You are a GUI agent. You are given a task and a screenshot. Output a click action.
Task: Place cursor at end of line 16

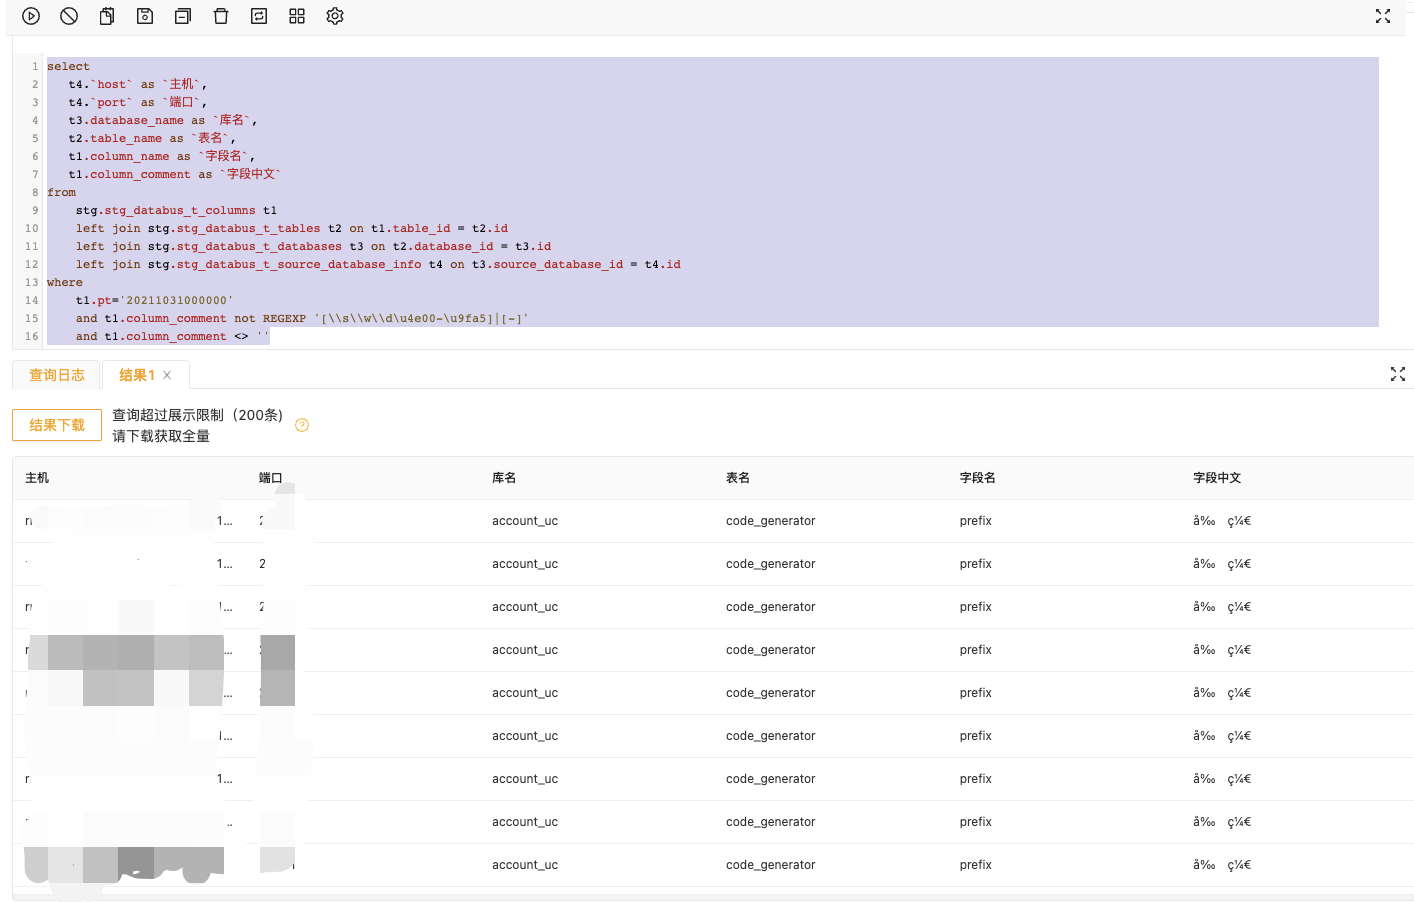[x=269, y=336]
